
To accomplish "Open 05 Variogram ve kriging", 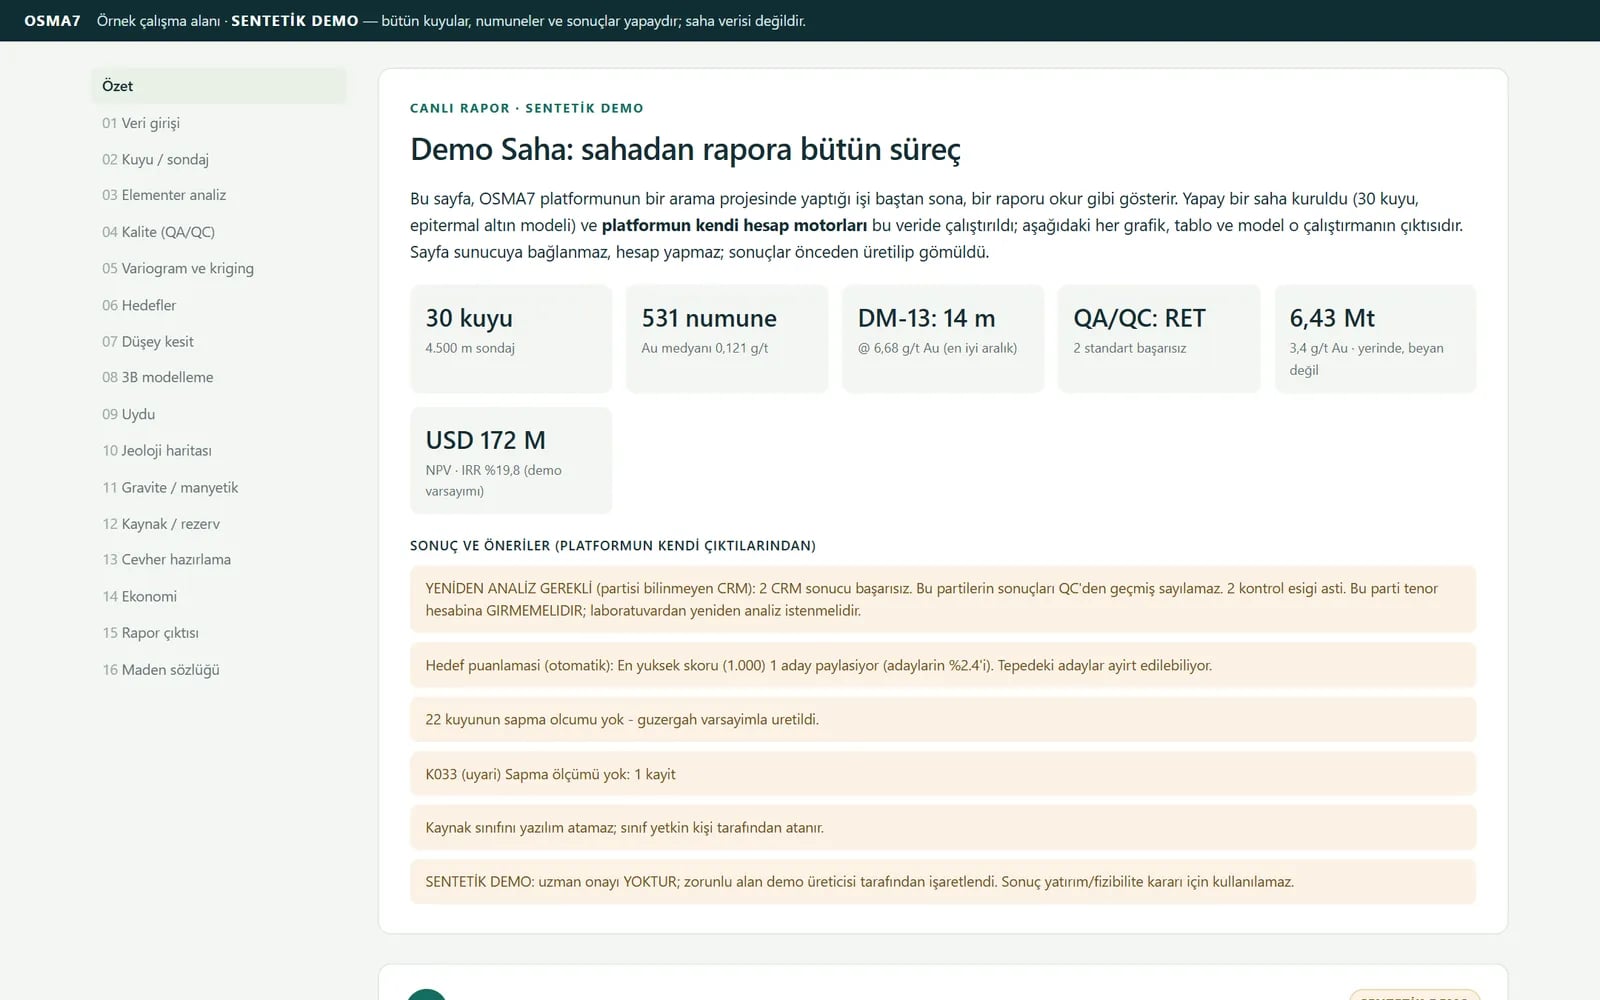I will 178,268.
